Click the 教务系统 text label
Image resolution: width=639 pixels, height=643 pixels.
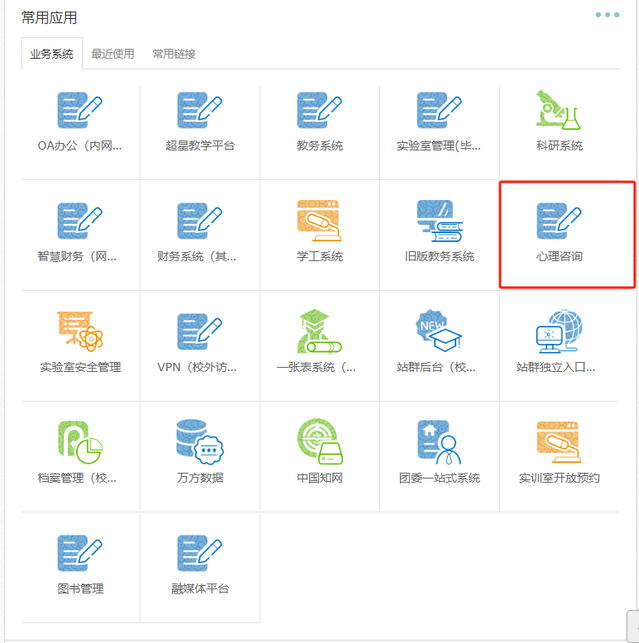click(x=319, y=146)
